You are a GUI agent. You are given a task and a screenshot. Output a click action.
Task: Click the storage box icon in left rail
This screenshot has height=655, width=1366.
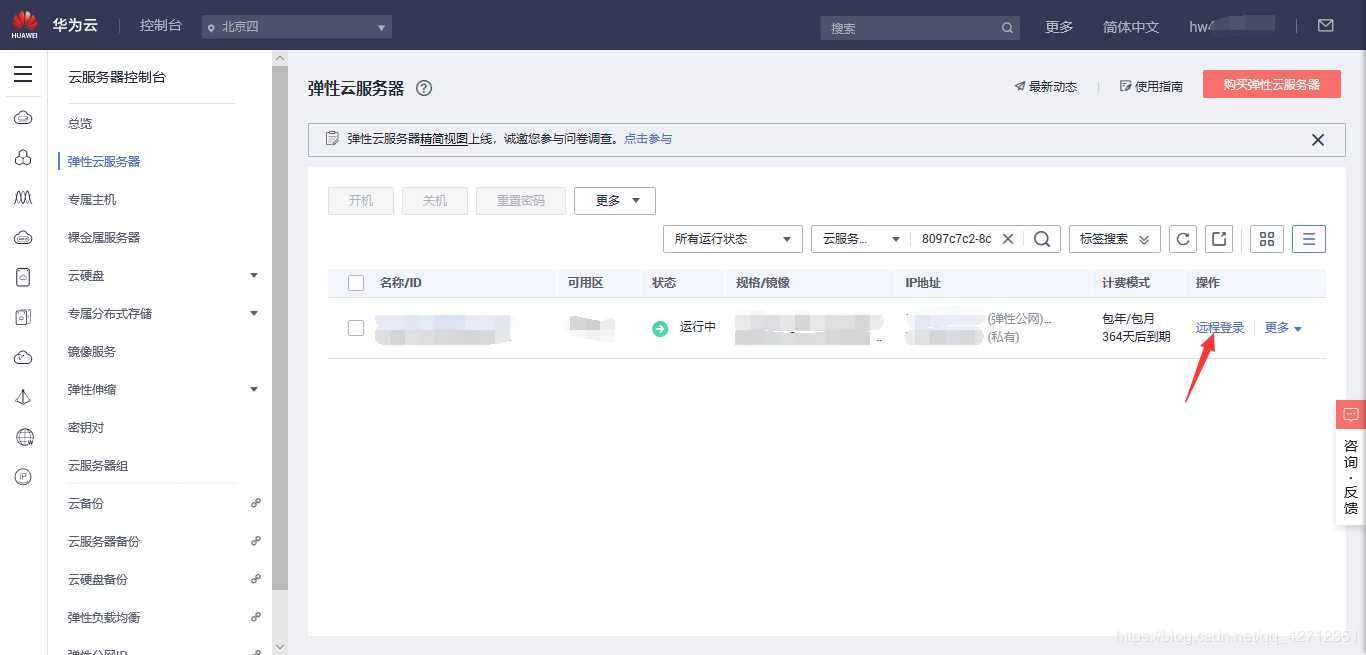(24, 278)
